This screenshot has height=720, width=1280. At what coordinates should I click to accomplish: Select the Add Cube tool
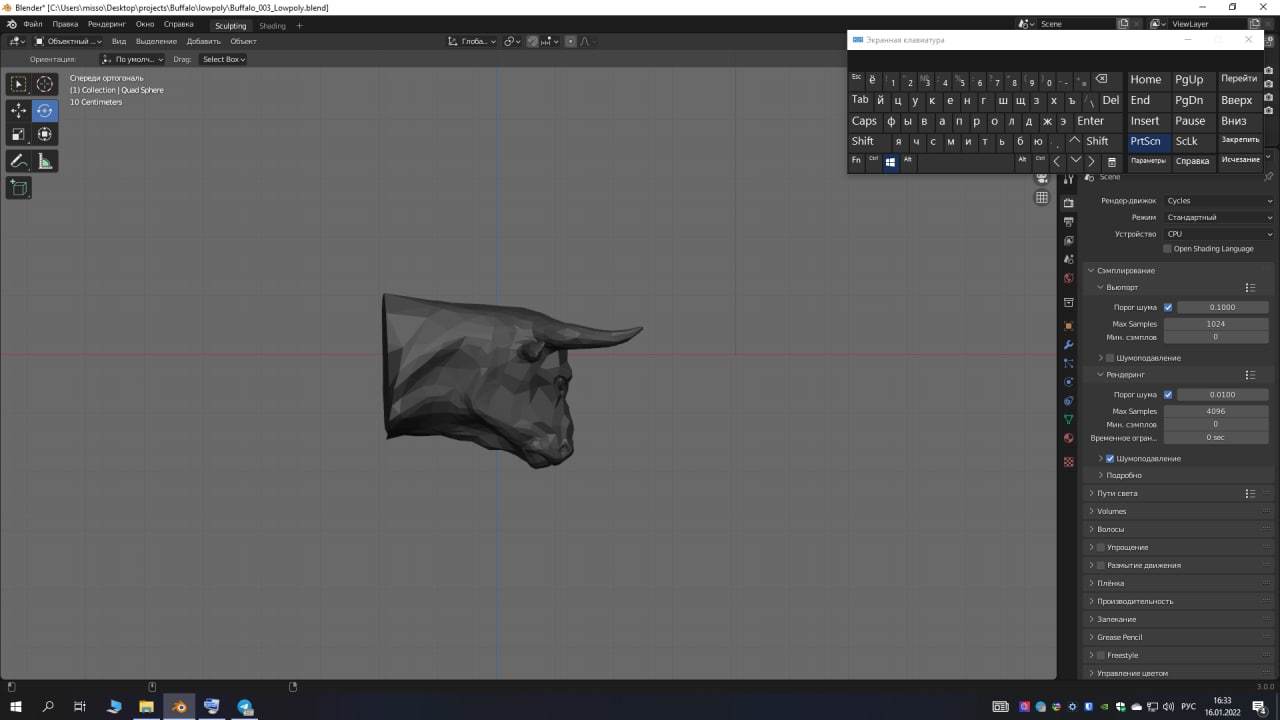tap(19, 187)
